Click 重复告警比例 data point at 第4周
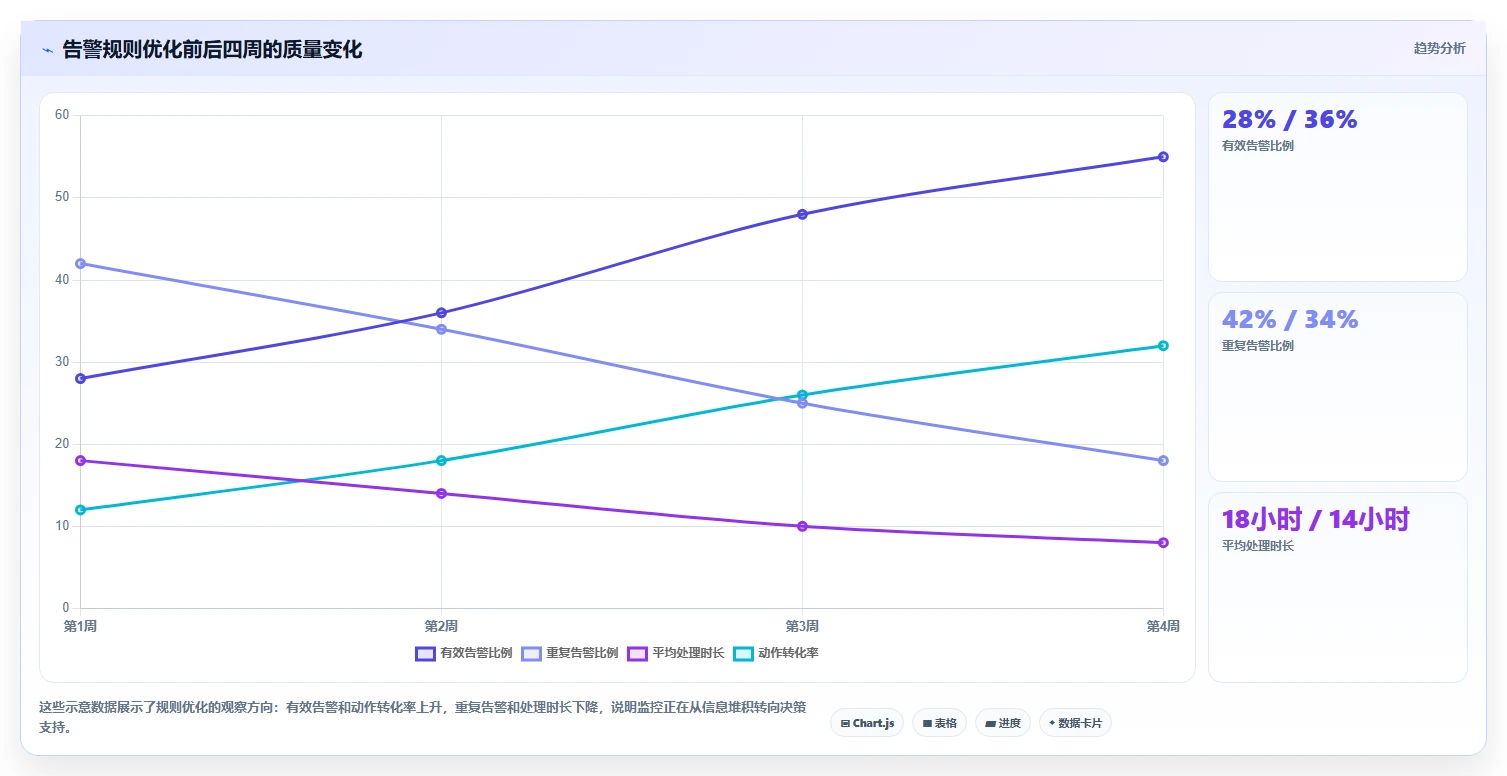Image resolution: width=1507 pixels, height=776 pixels. 1163,461
